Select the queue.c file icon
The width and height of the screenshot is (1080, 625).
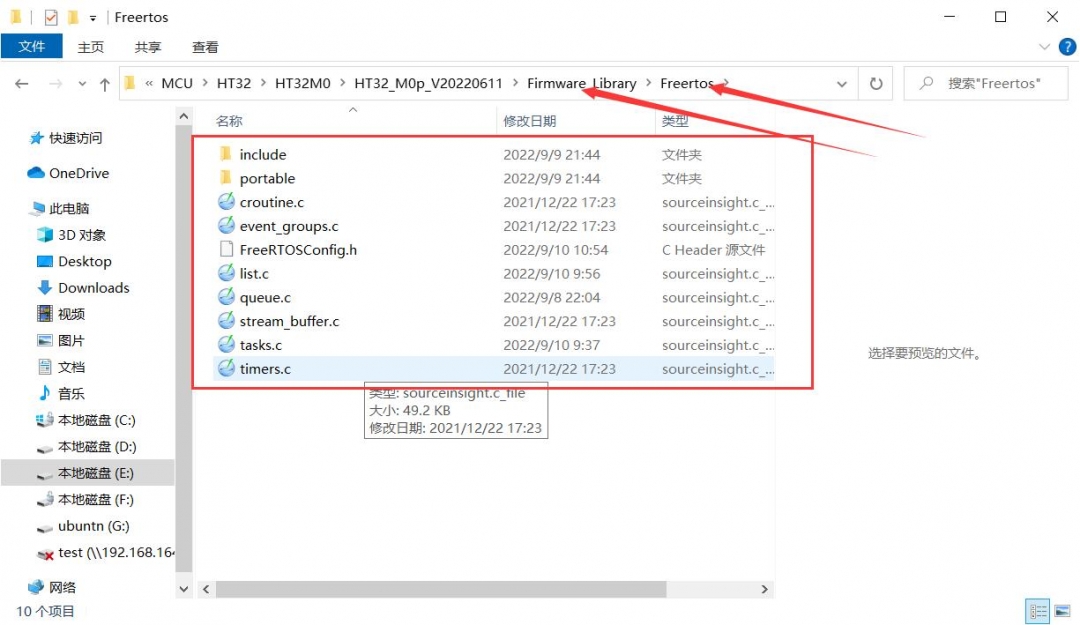[x=226, y=297]
